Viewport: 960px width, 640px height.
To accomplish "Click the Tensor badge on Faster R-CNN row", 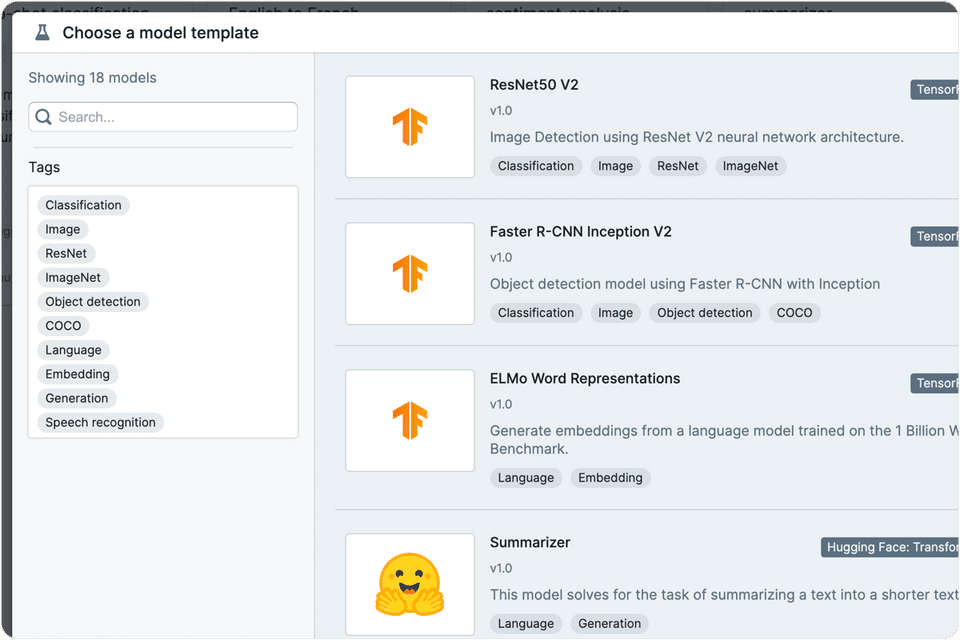I will click(934, 236).
